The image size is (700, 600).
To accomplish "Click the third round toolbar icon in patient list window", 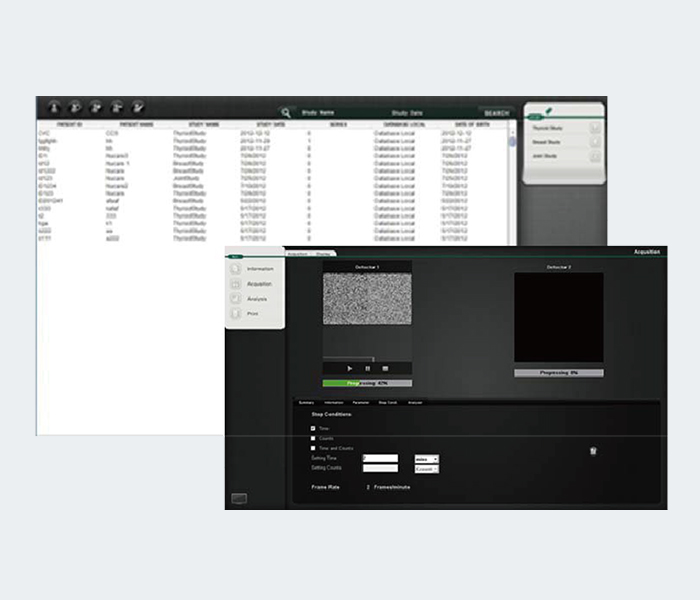I will [x=96, y=107].
